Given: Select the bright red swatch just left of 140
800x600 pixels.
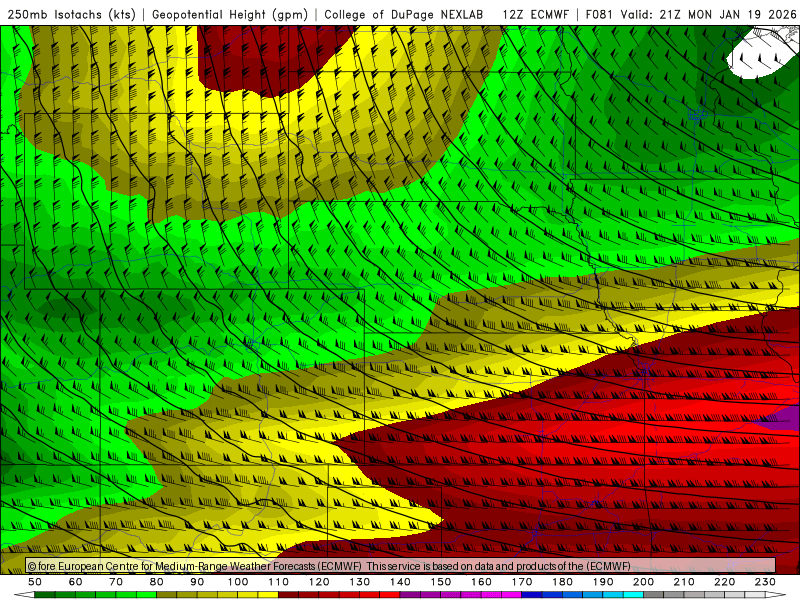Looking at the screenshot, I should pos(390,594).
